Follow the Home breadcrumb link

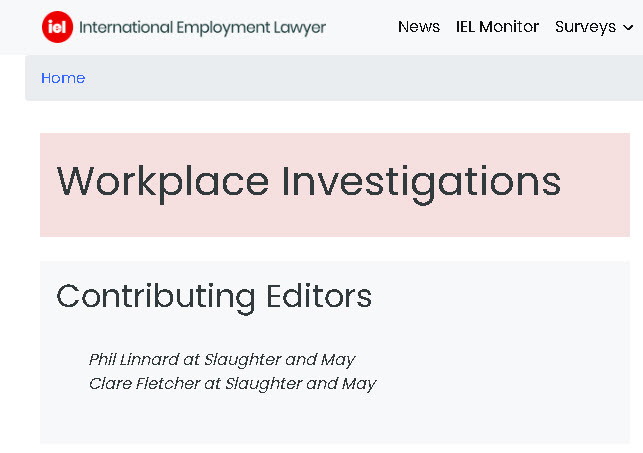tap(63, 78)
